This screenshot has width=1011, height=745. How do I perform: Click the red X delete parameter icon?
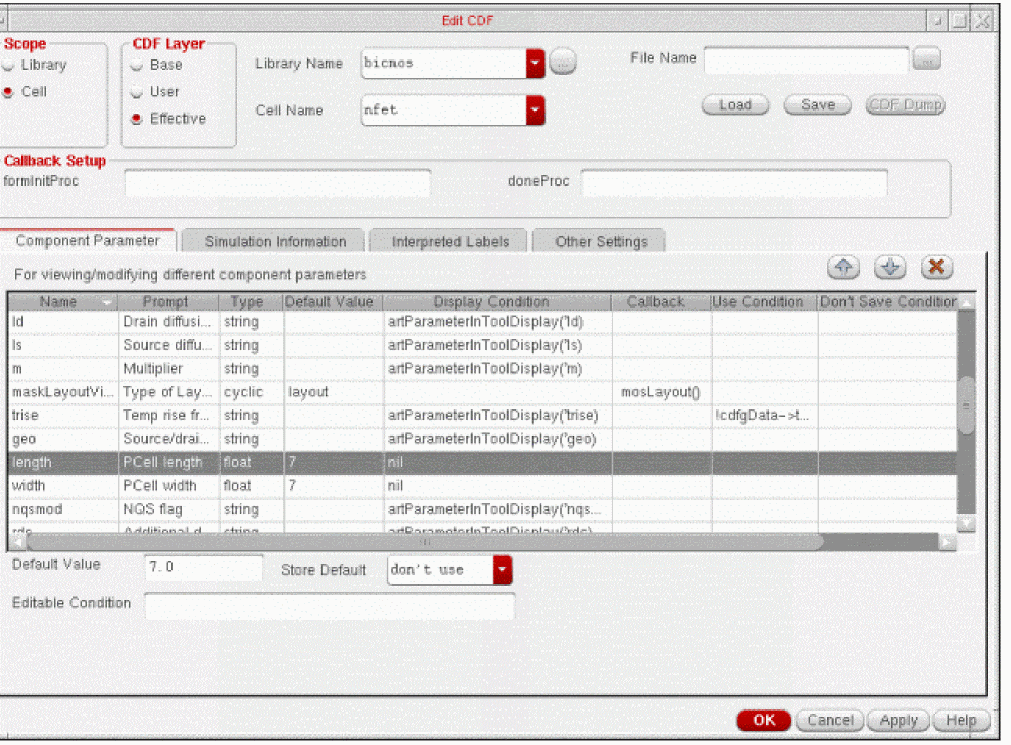(x=936, y=267)
